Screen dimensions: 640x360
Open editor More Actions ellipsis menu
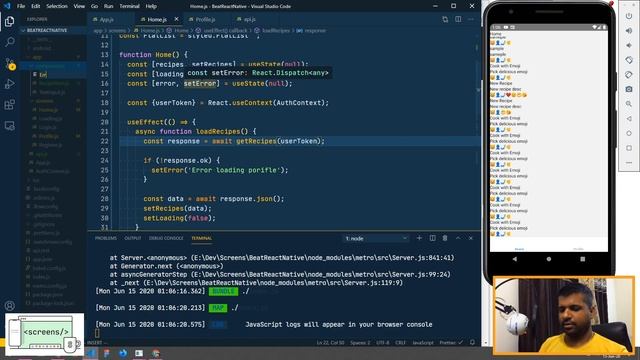tap(471, 19)
